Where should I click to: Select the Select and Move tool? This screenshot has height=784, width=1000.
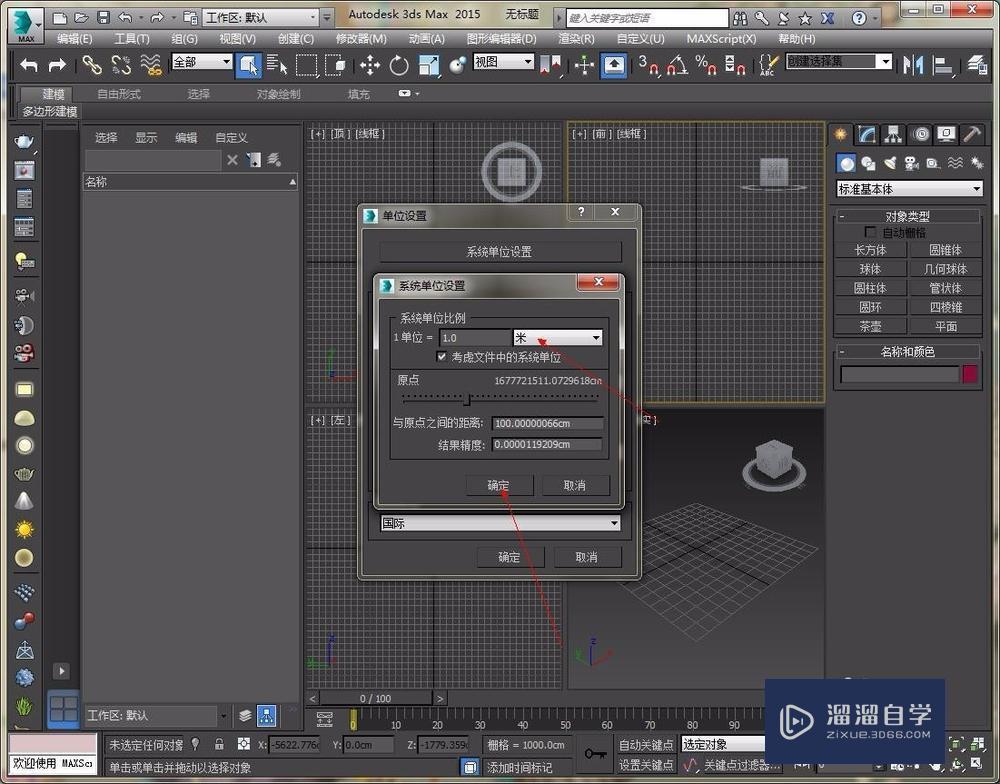(x=370, y=65)
